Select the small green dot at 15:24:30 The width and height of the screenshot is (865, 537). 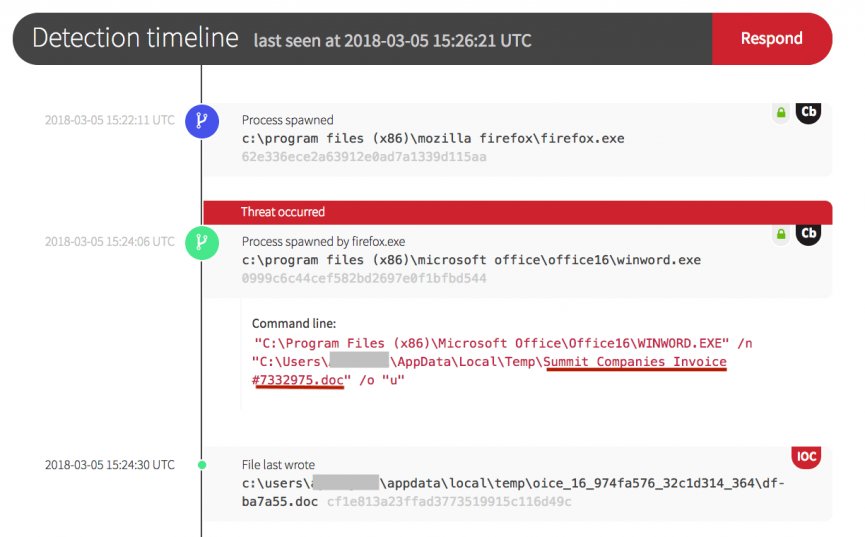tap(202, 465)
